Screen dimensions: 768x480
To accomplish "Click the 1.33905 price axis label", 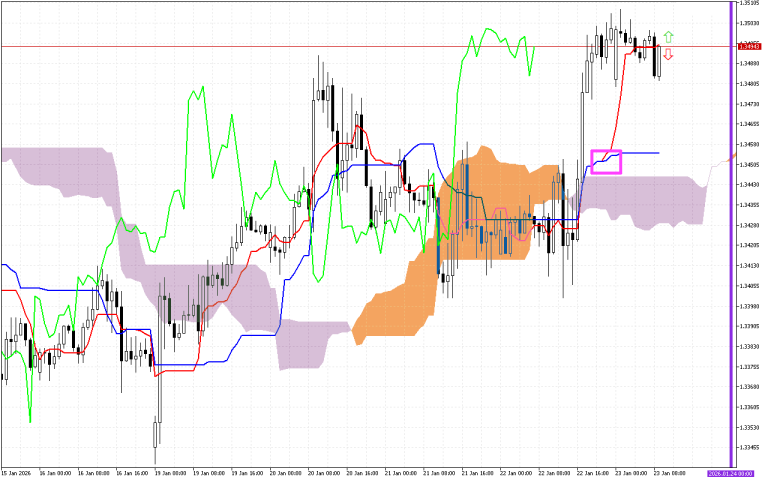I will coord(750,326).
